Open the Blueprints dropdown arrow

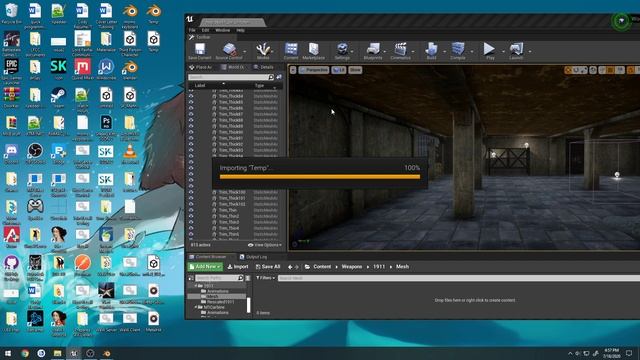tap(384, 51)
